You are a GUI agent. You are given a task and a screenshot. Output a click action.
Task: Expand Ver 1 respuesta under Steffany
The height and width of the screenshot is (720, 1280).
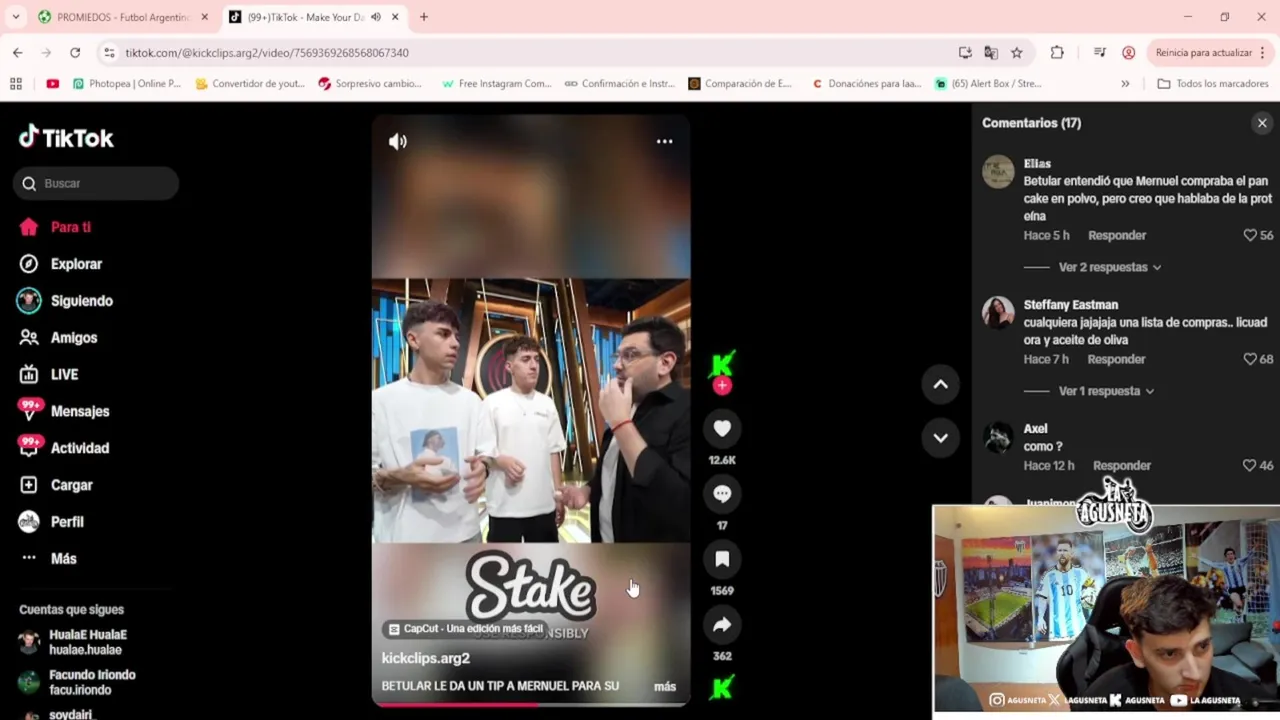pyautogui.click(x=1106, y=391)
